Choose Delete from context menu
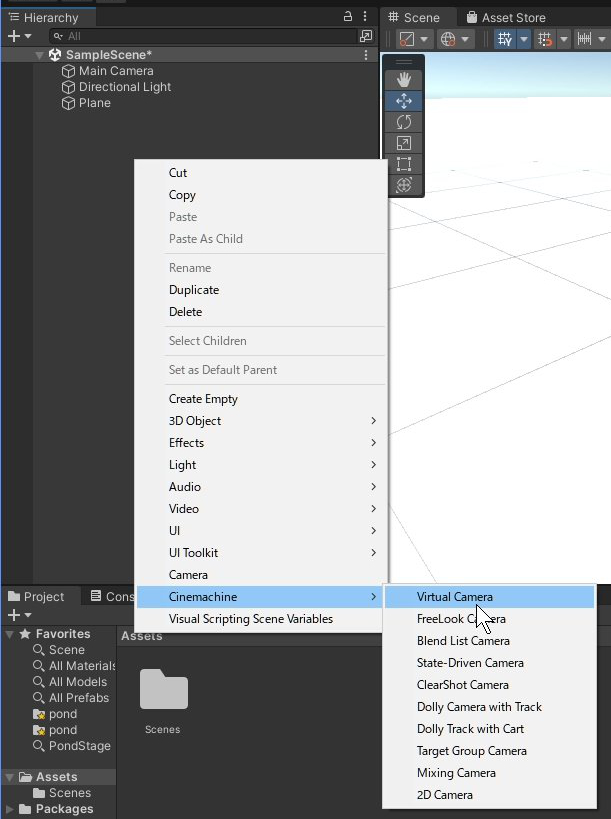This screenshot has height=819, width=611. (261, 312)
